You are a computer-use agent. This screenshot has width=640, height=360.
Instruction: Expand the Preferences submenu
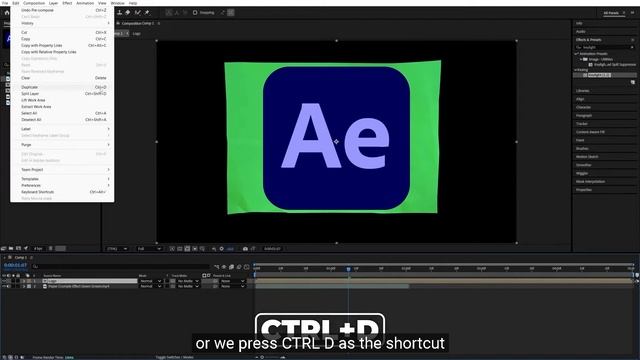point(62,185)
